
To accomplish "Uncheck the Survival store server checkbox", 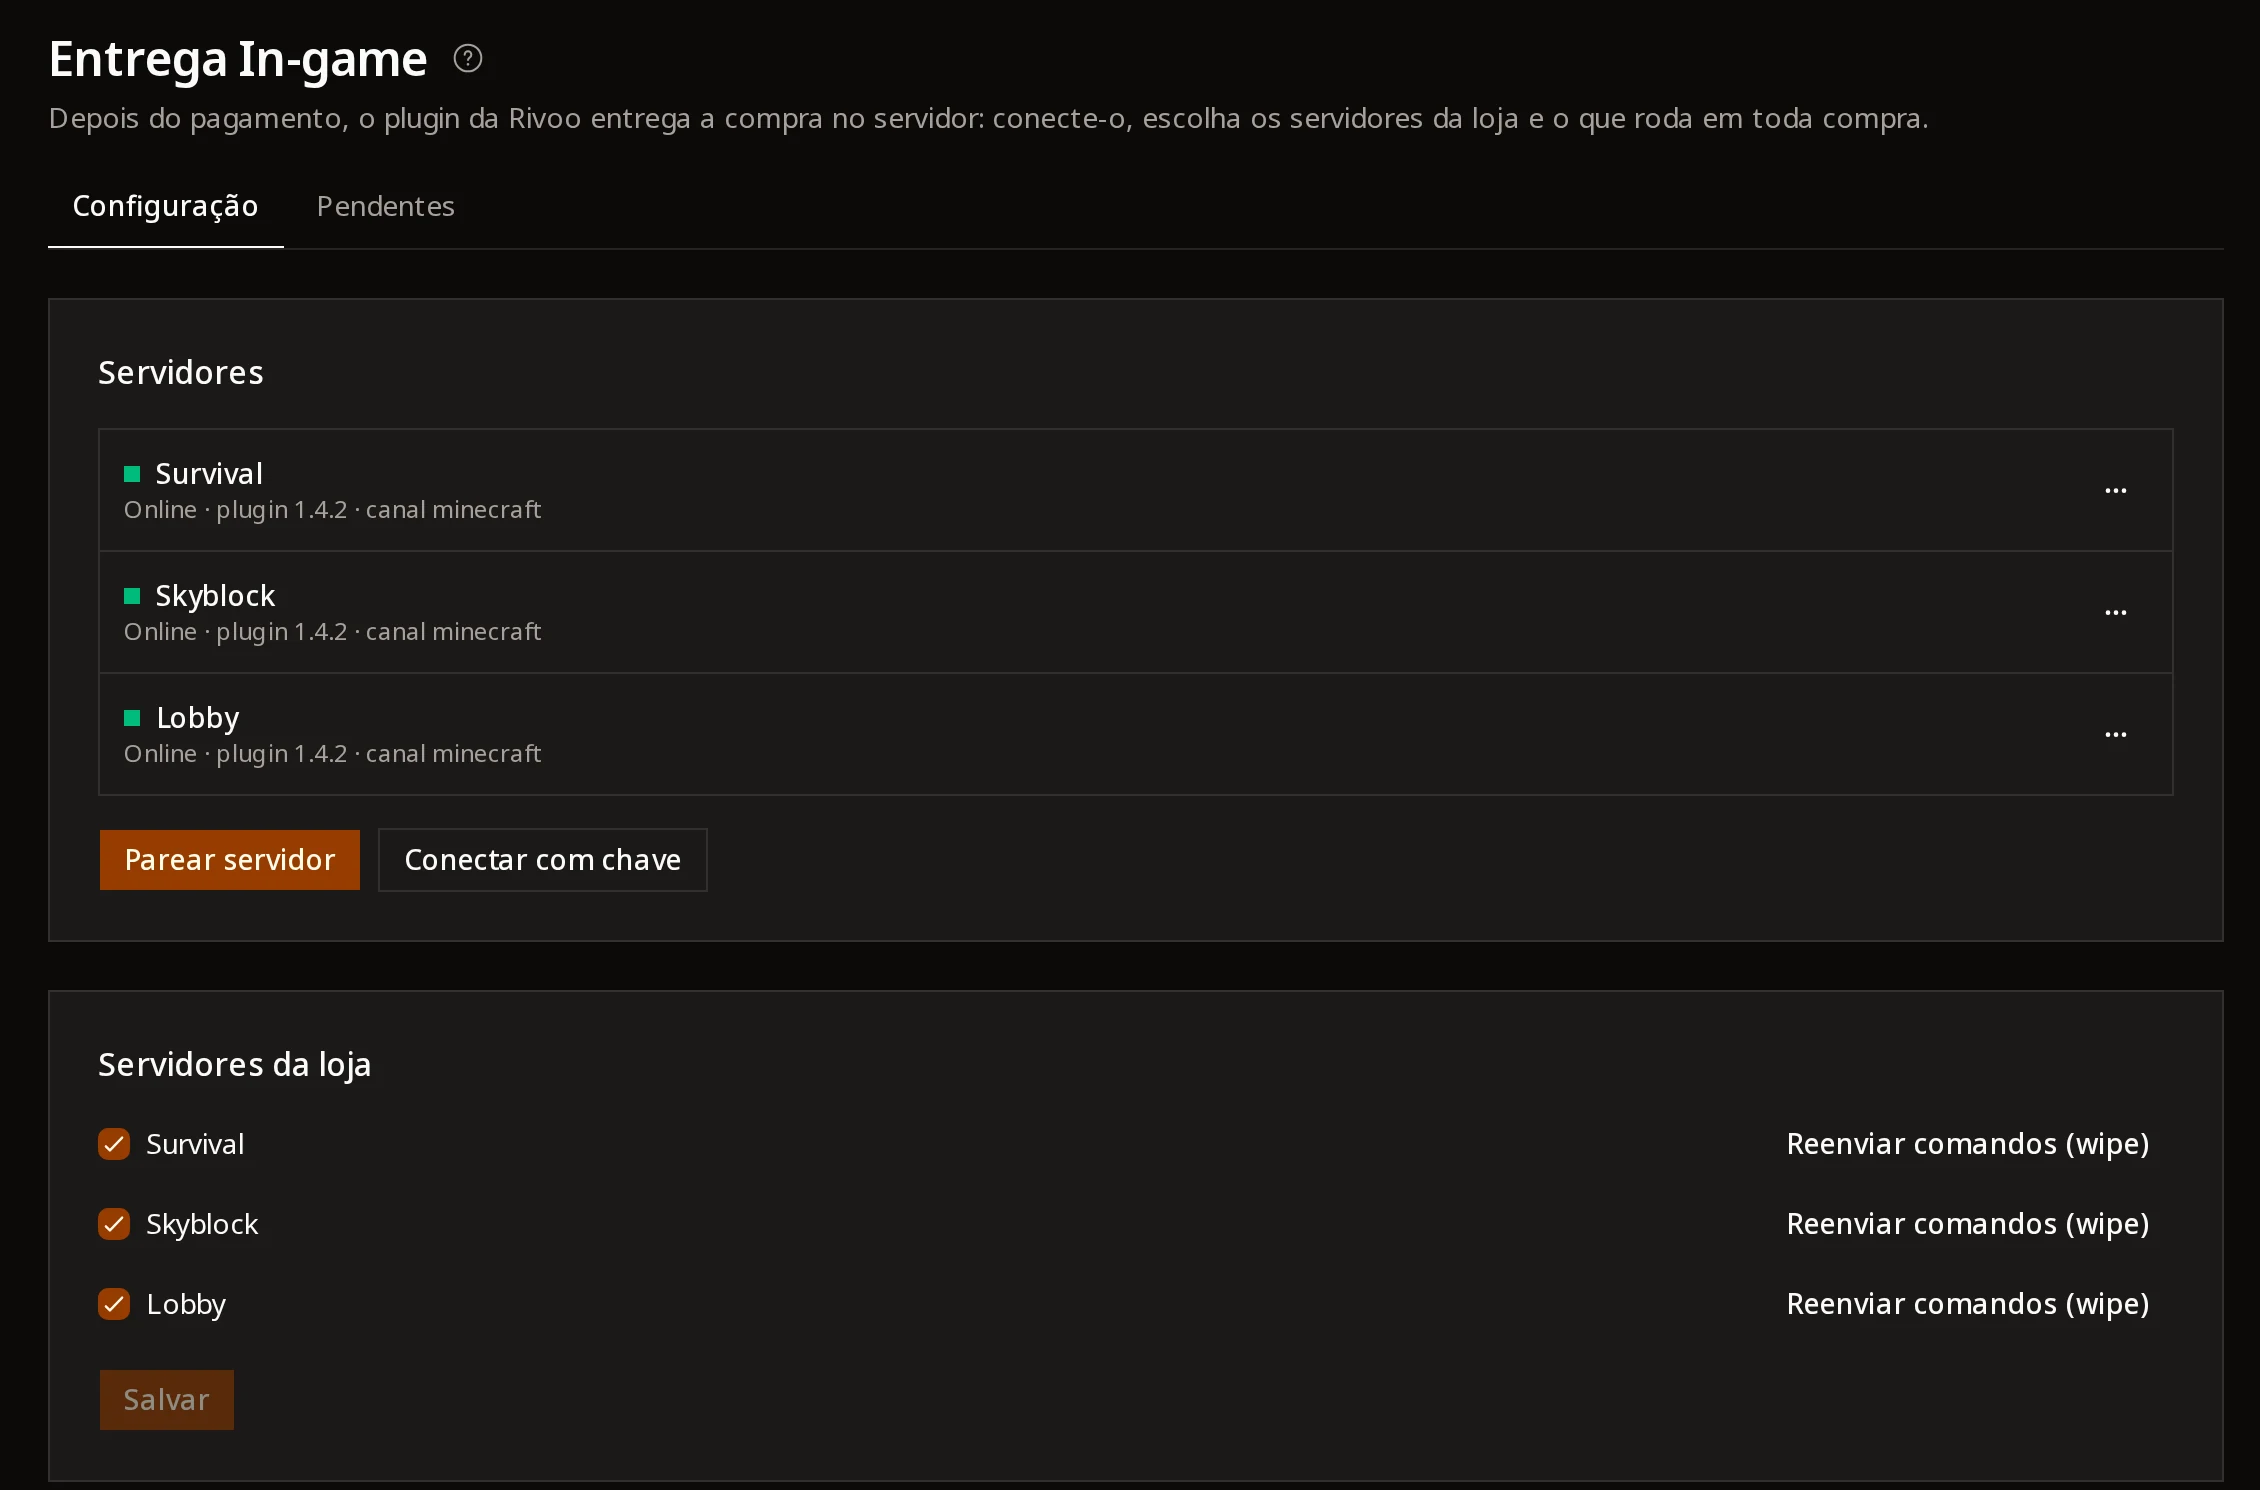I will [114, 1144].
